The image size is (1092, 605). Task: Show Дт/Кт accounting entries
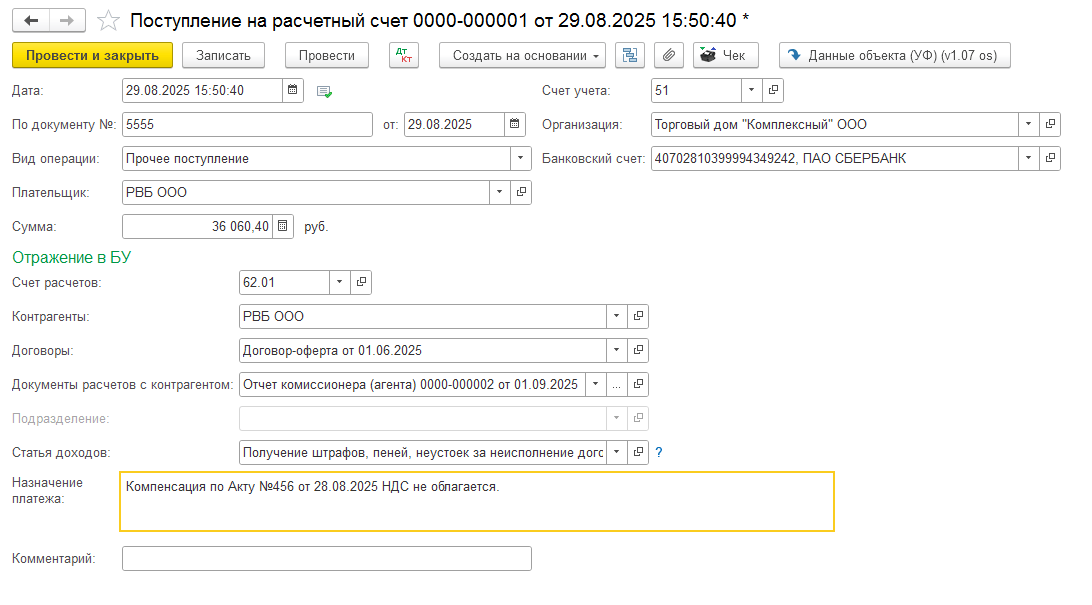click(x=404, y=55)
